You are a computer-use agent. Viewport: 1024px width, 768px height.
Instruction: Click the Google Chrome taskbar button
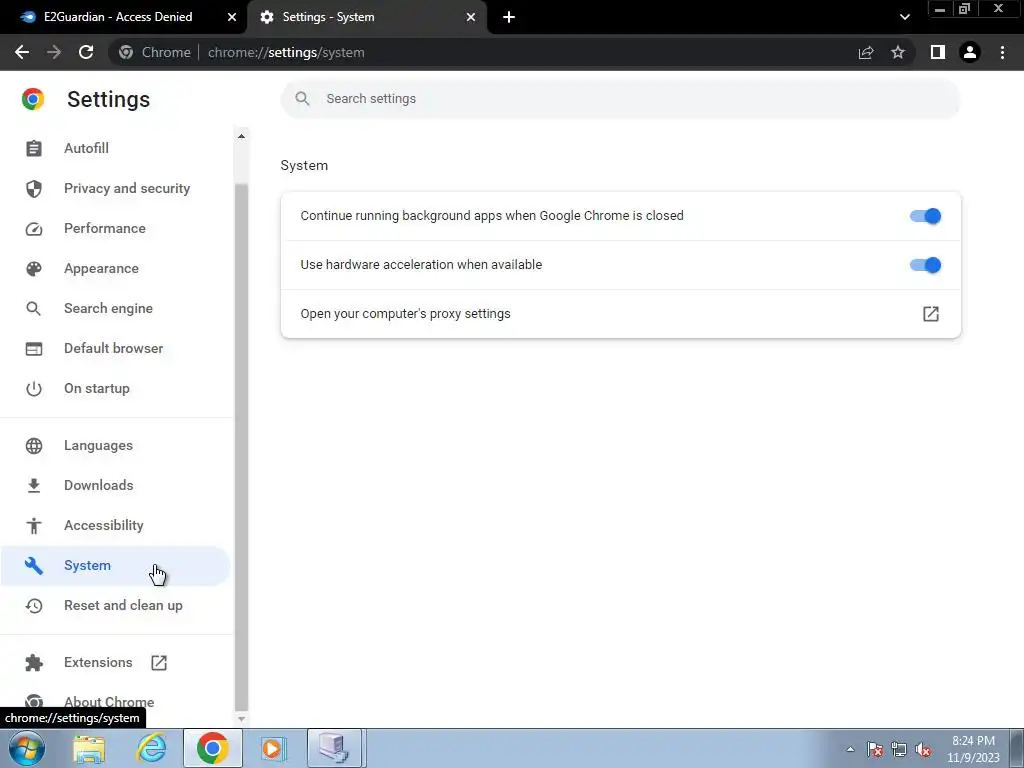pos(213,748)
